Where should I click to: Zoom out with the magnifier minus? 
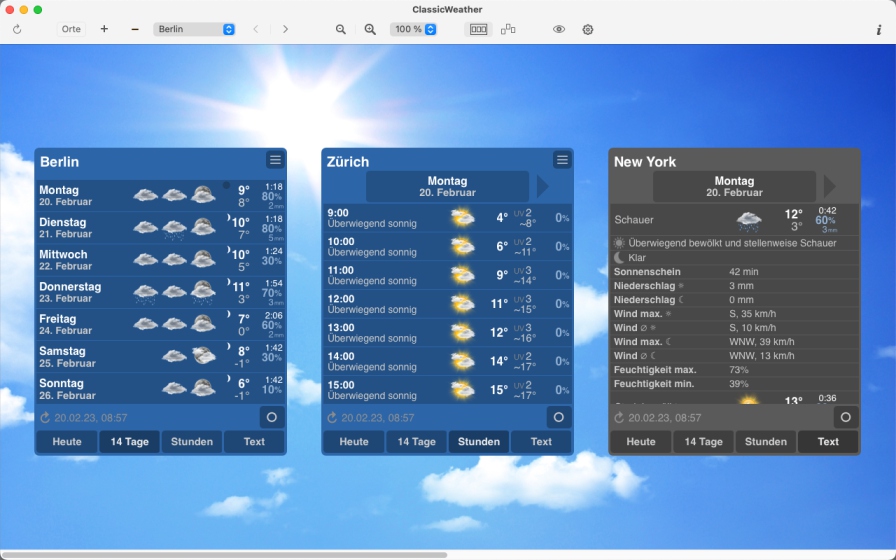[341, 29]
